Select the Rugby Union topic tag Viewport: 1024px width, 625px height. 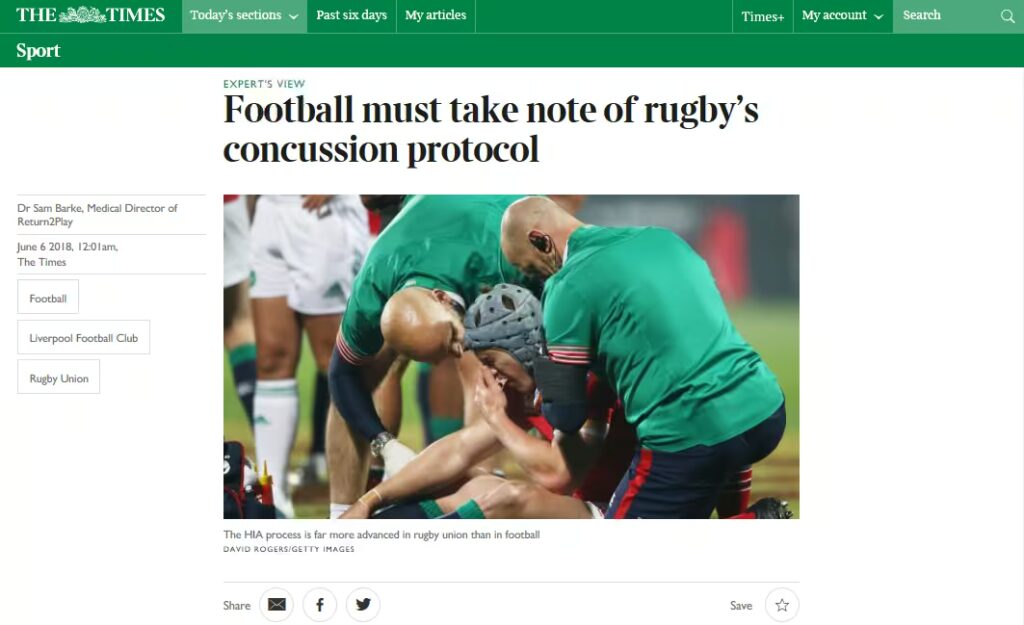pyautogui.click(x=59, y=377)
